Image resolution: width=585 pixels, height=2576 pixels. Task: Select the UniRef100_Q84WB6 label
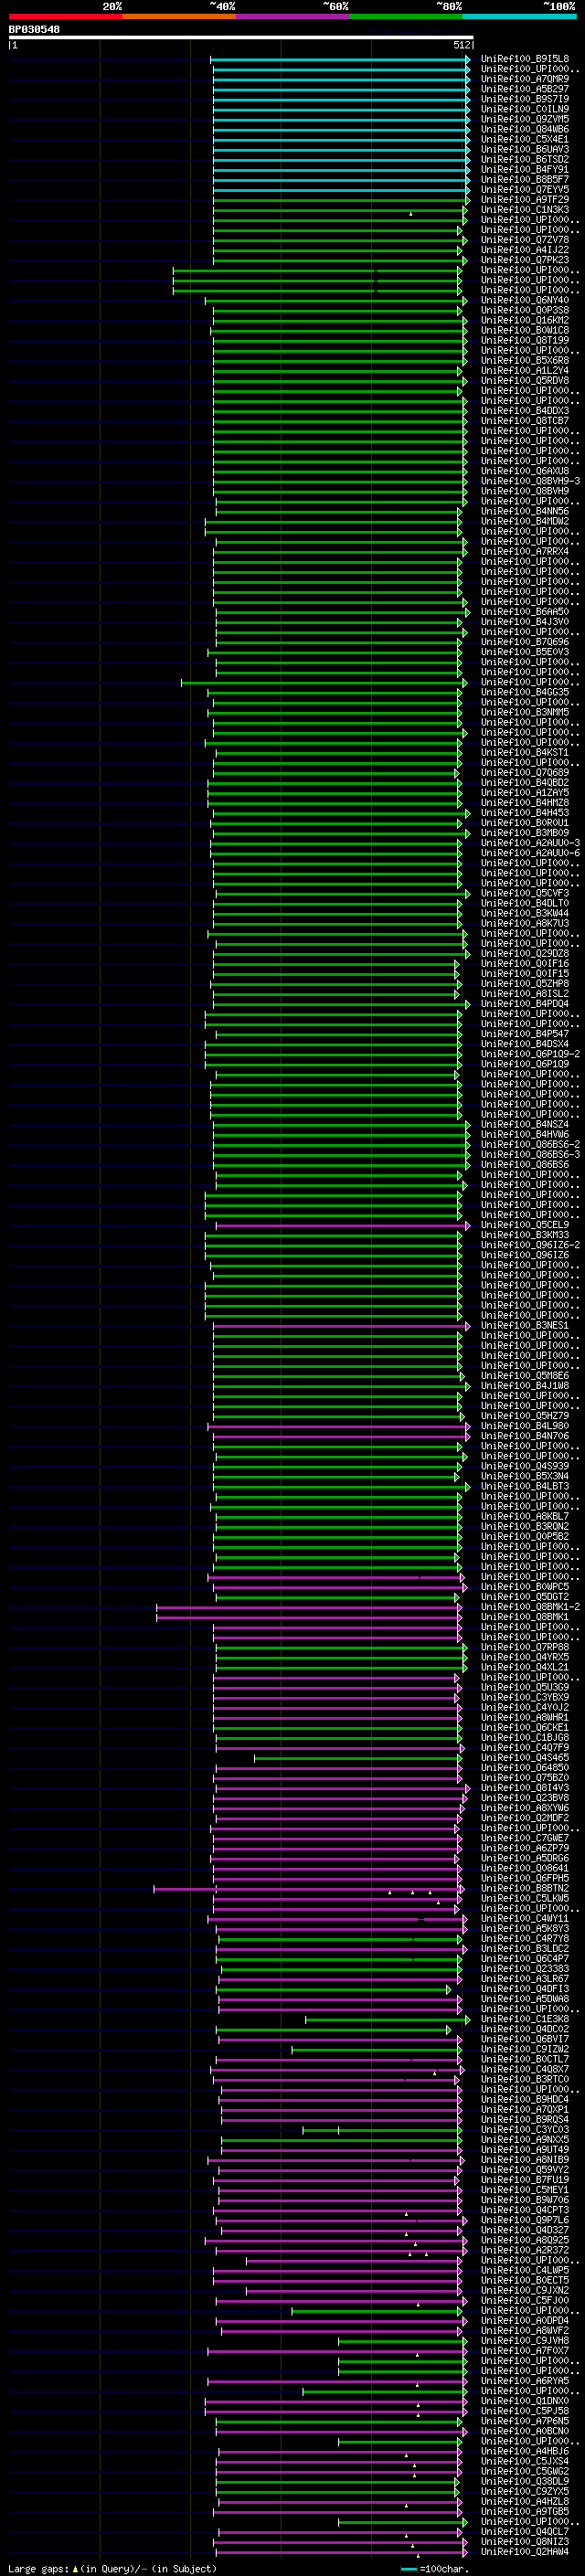[525, 129]
